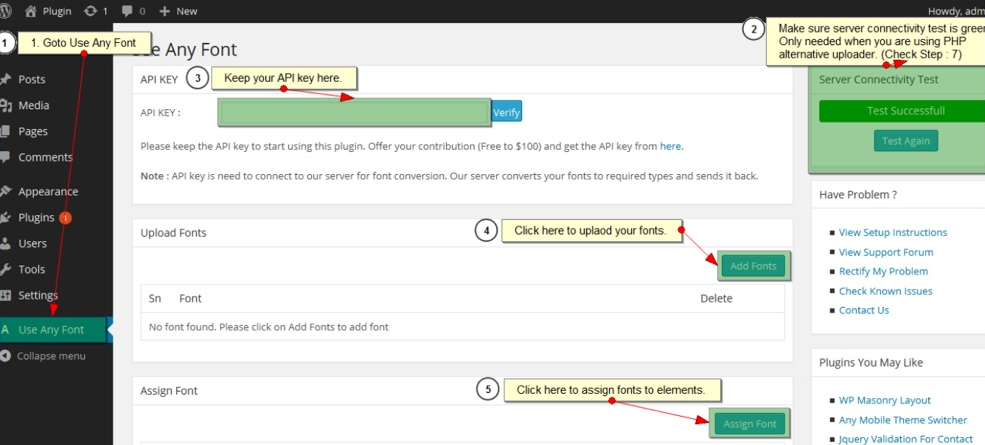Click the orange Plugins update badge
Image resolution: width=985 pixels, height=445 pixels.
click(x=65, y=218)
